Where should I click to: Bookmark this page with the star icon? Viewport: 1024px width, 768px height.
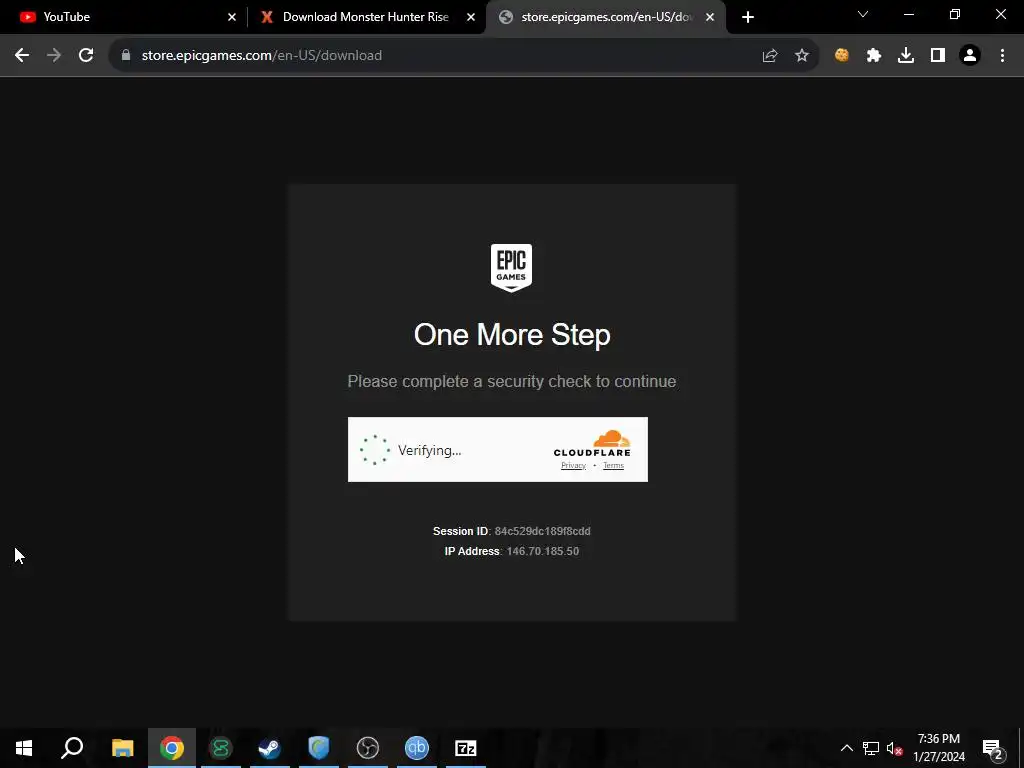pyautogui.click(x=802, y=56)
